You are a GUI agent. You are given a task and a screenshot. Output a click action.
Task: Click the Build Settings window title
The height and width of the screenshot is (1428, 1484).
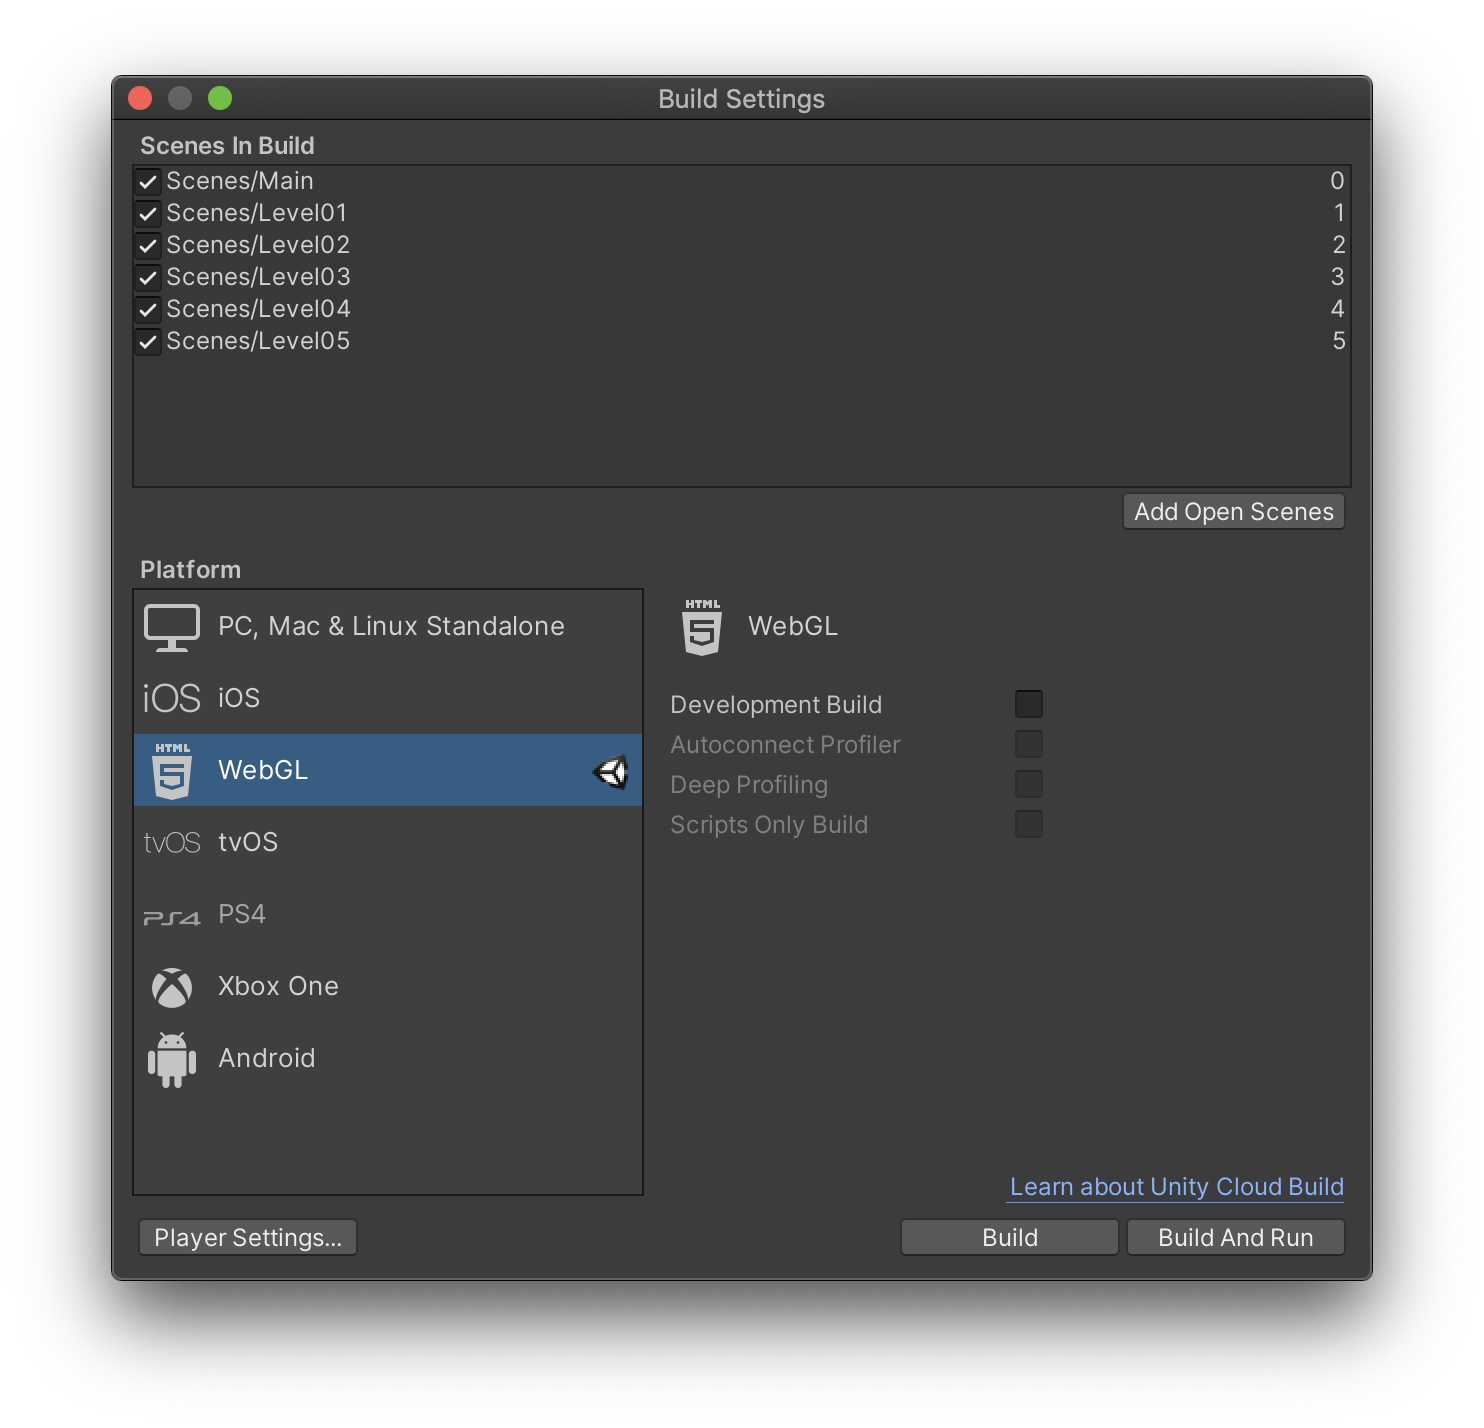pyautogui.click(x=741, y=99)
